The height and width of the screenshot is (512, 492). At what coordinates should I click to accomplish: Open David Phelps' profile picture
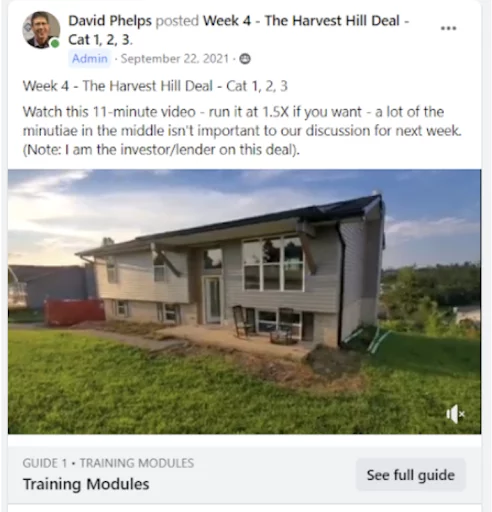click(x=41, y=30)
